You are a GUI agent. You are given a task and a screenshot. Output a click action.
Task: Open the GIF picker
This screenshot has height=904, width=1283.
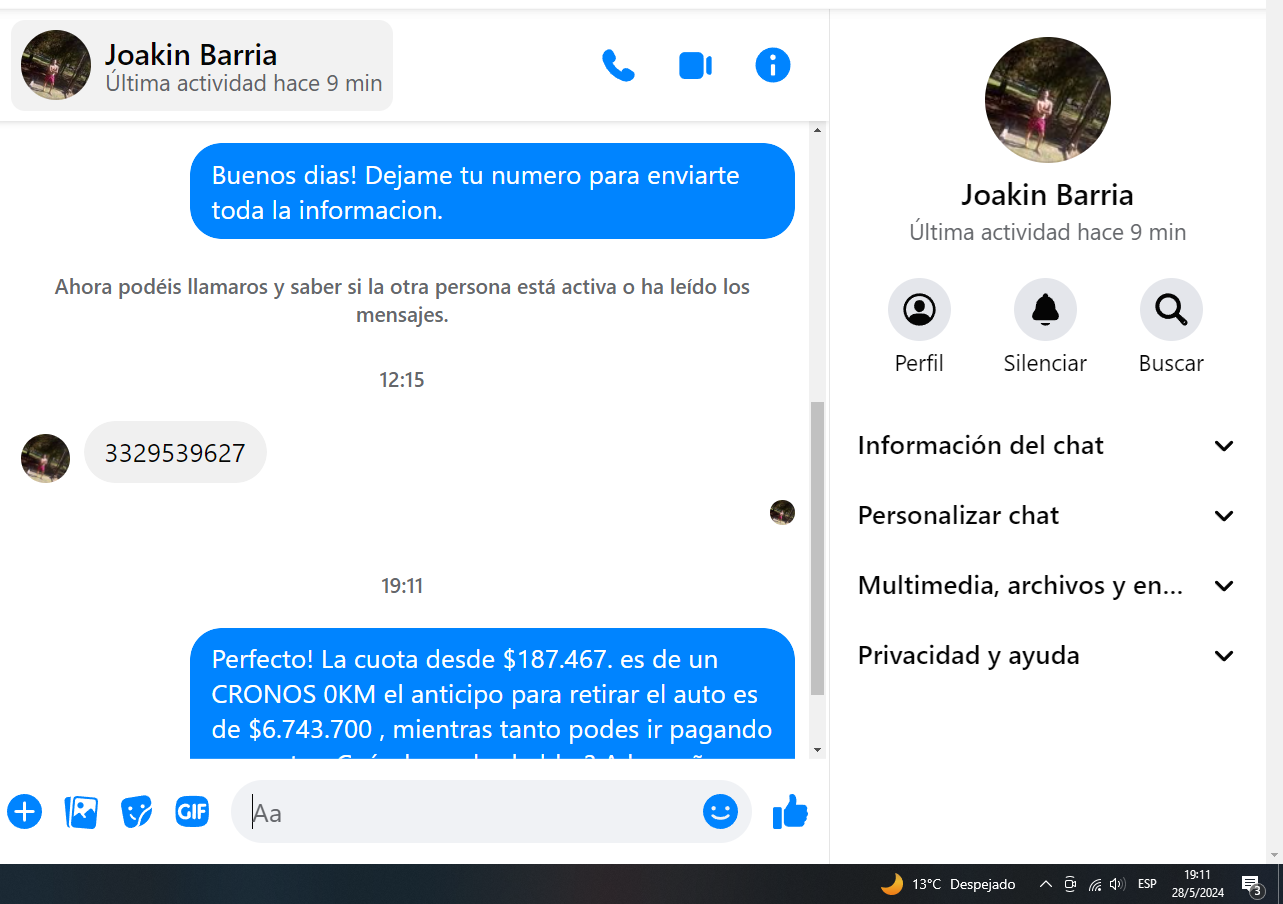[192, 812]
